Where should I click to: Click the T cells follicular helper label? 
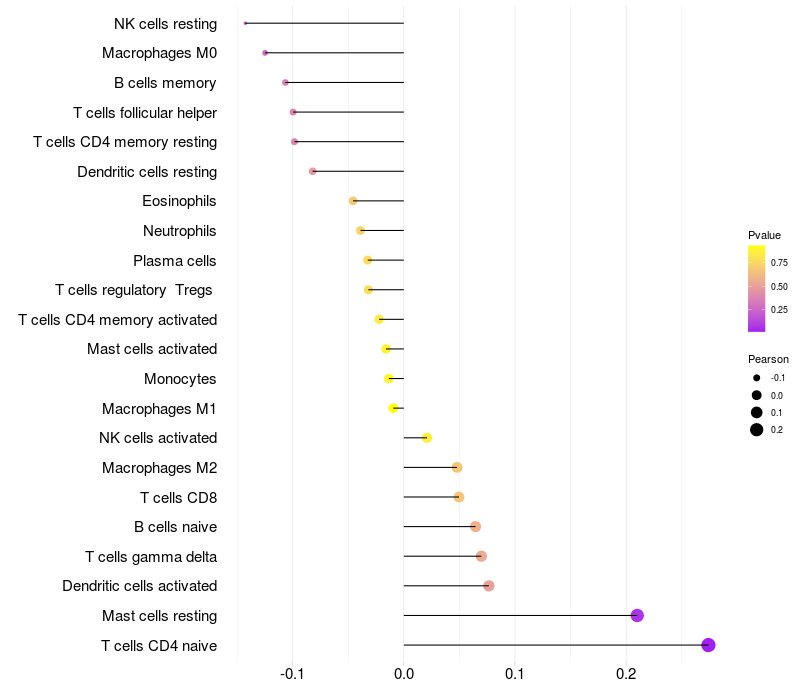145,113
